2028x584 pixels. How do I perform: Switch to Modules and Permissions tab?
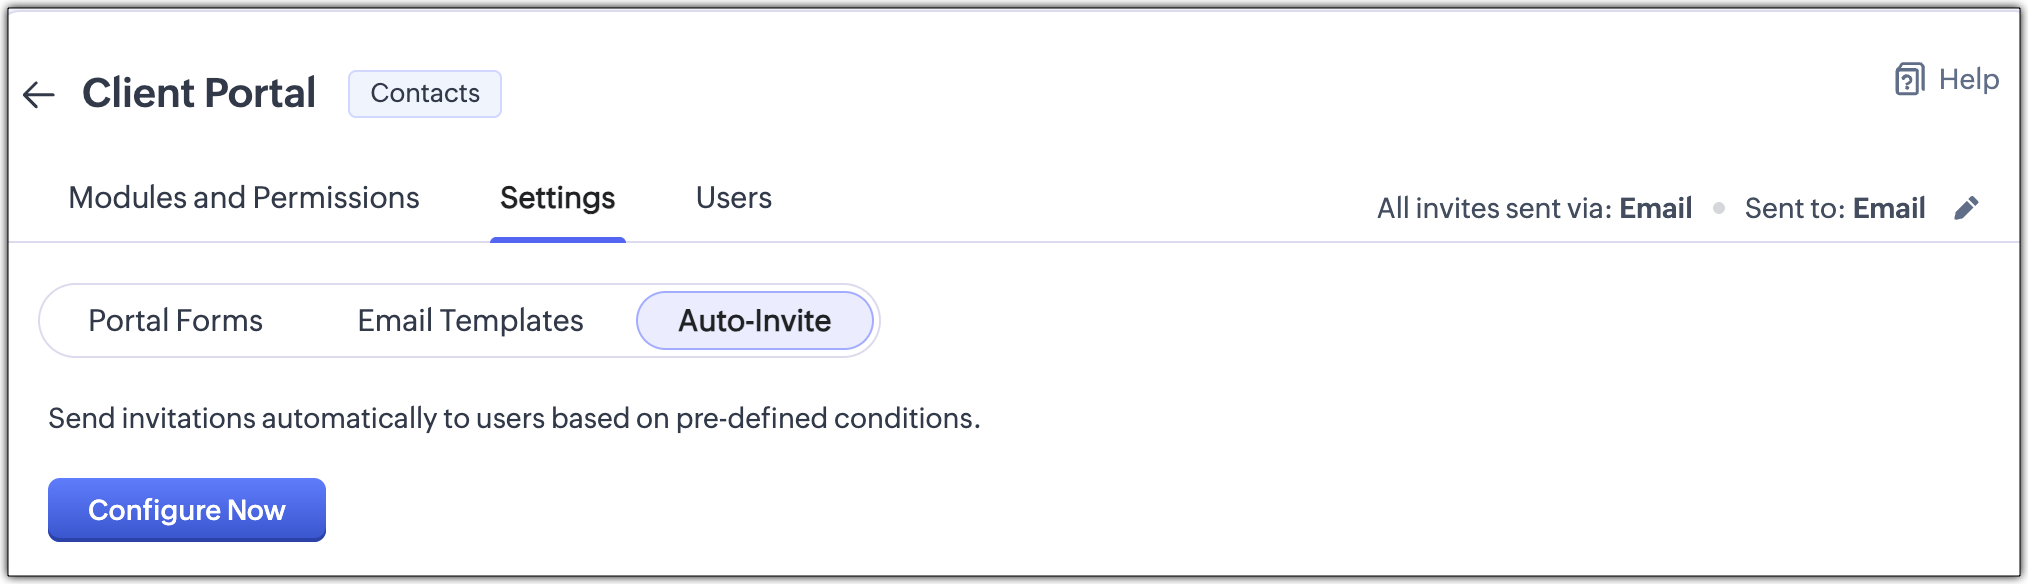(x=244, y=198)
